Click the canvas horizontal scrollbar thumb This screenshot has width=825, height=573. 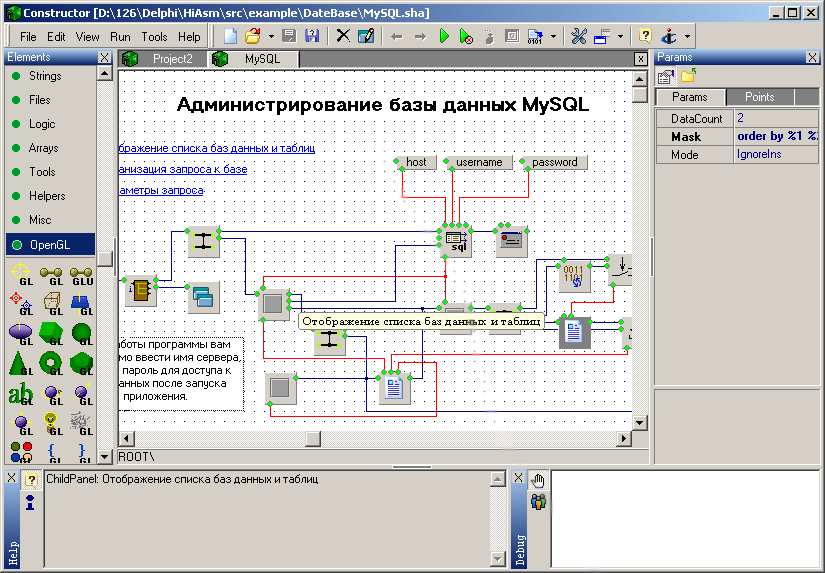coord(313,438)
